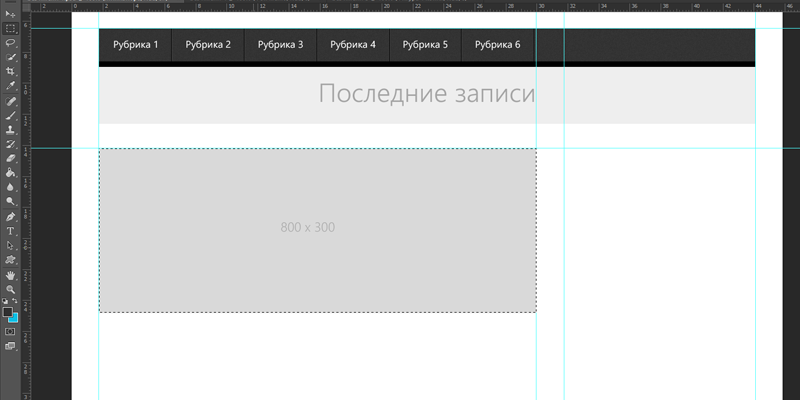Open the screen mode options
Screen dimensions: 800x400
coord(10,346)
